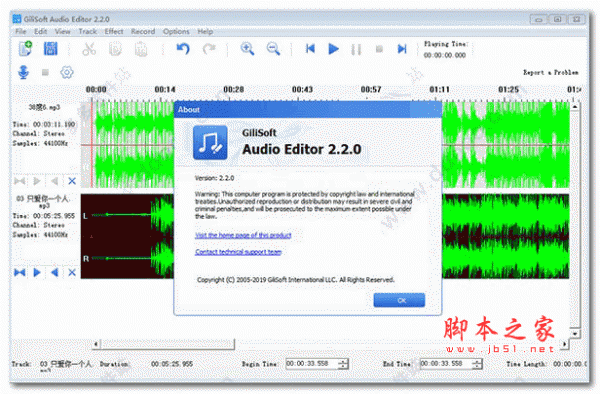Click OK in the About dialog

(399, 300)
